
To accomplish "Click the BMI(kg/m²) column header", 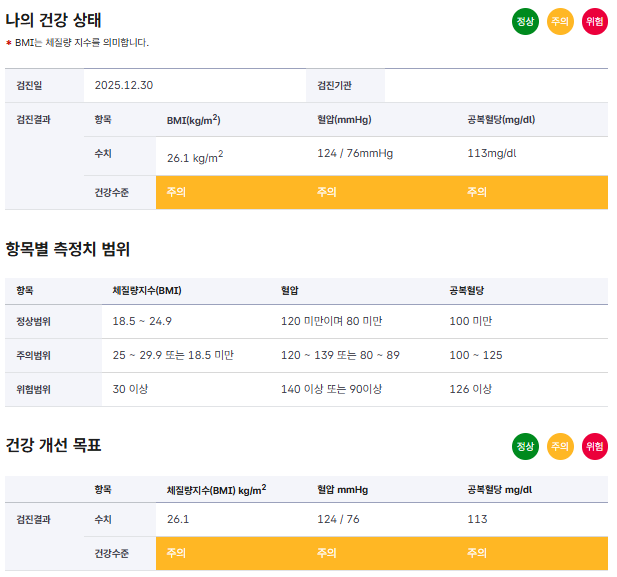I will pyautogui.click(x=194, y=120).
